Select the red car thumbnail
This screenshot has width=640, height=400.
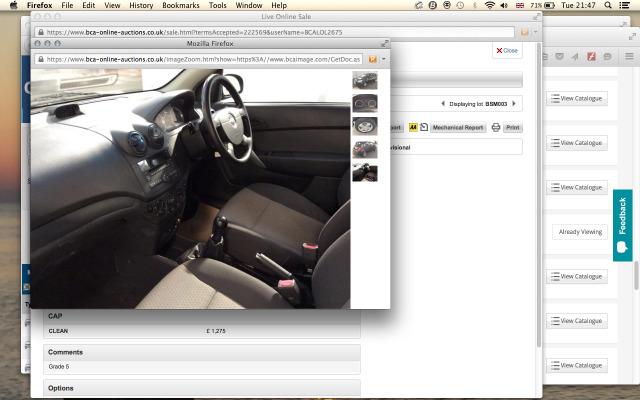pyautogui.click(x=365, y=149)
